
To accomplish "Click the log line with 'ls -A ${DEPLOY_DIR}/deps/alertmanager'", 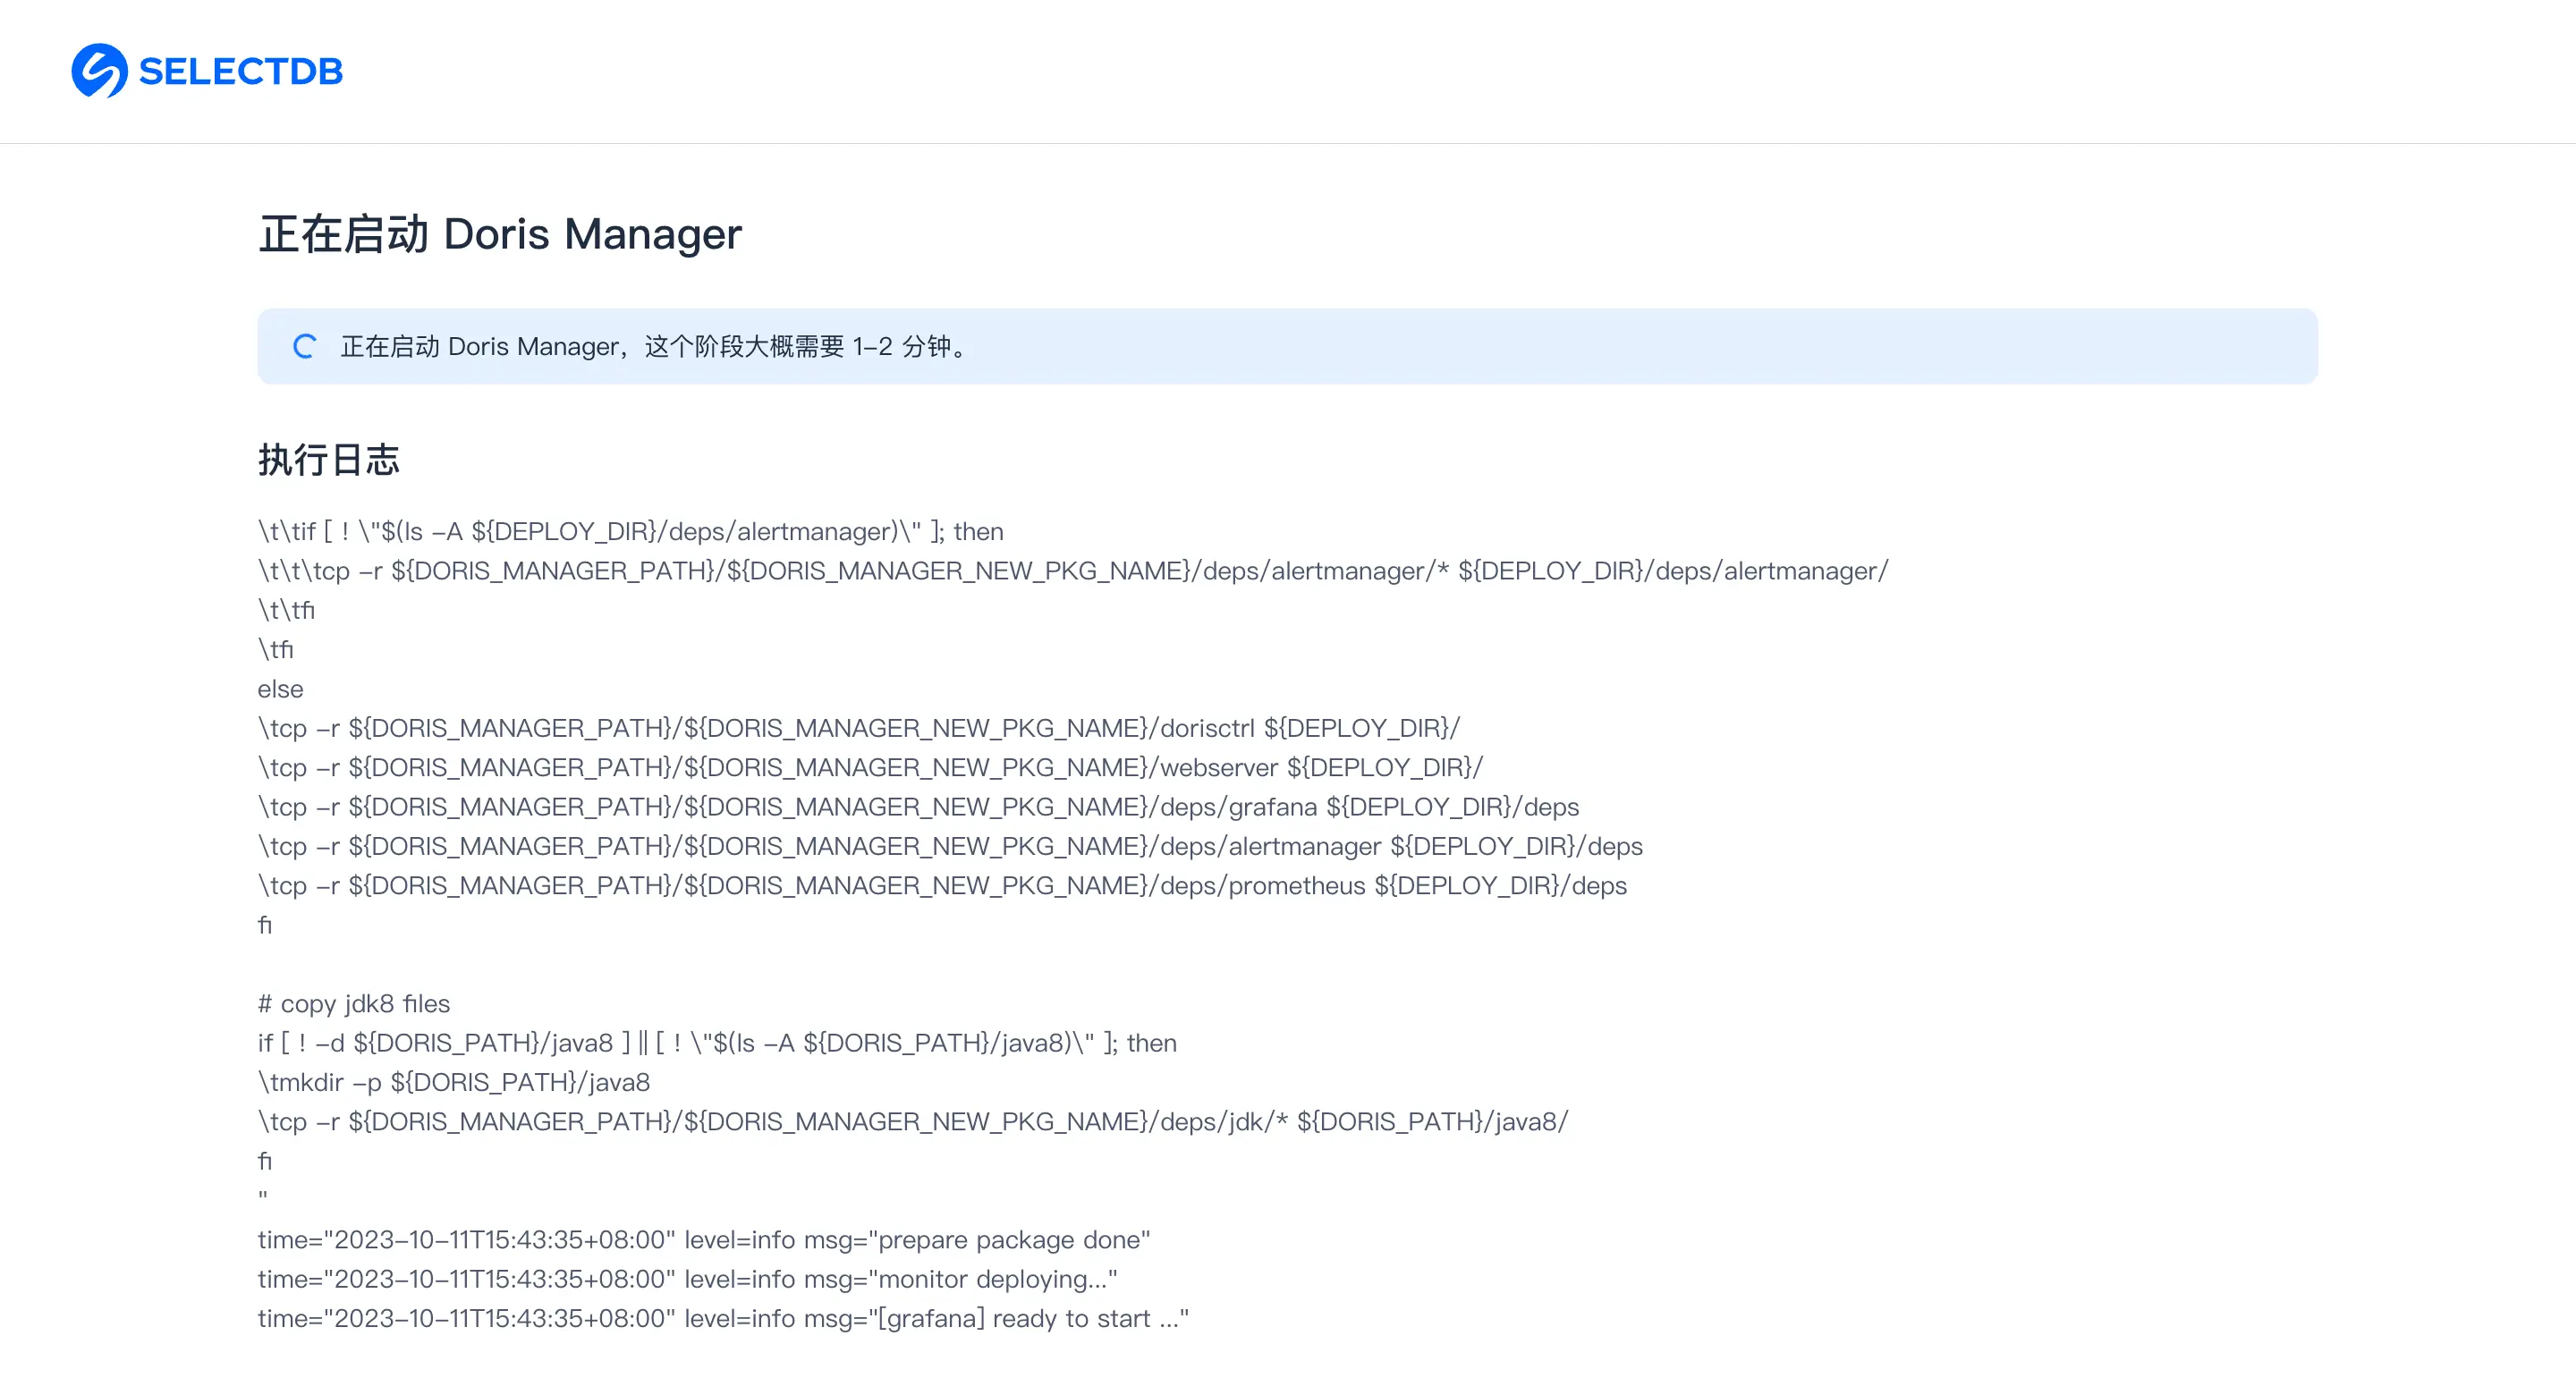I will [630, 531].
